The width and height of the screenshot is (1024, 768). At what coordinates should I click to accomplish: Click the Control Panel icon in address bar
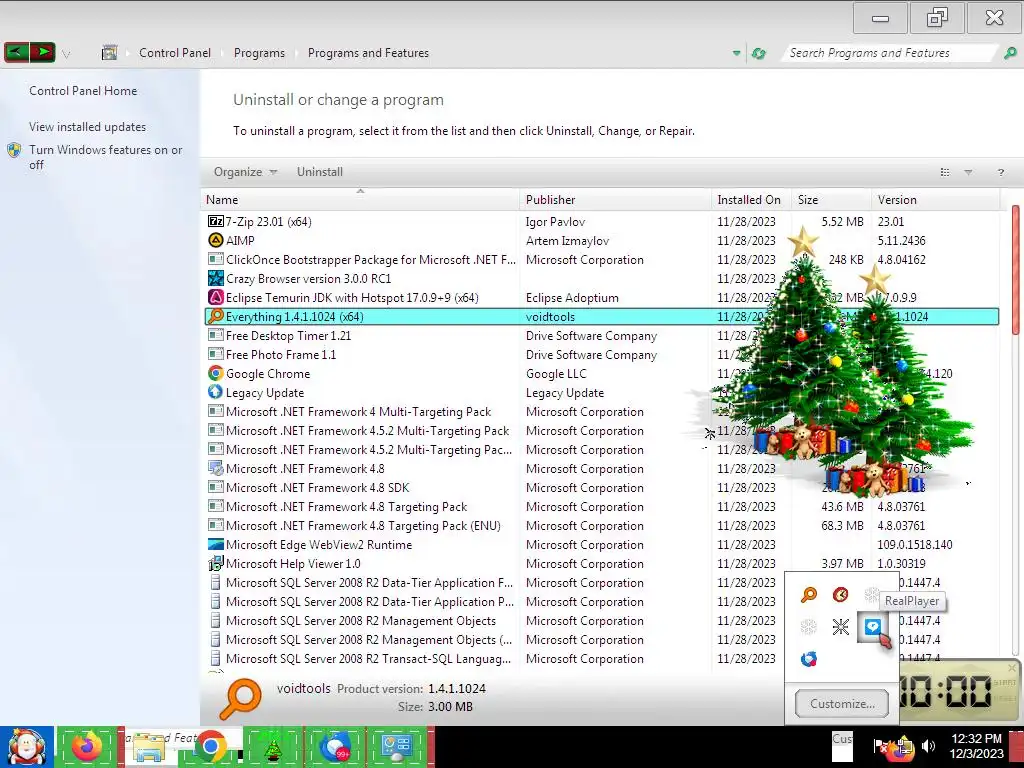(110, 53)
